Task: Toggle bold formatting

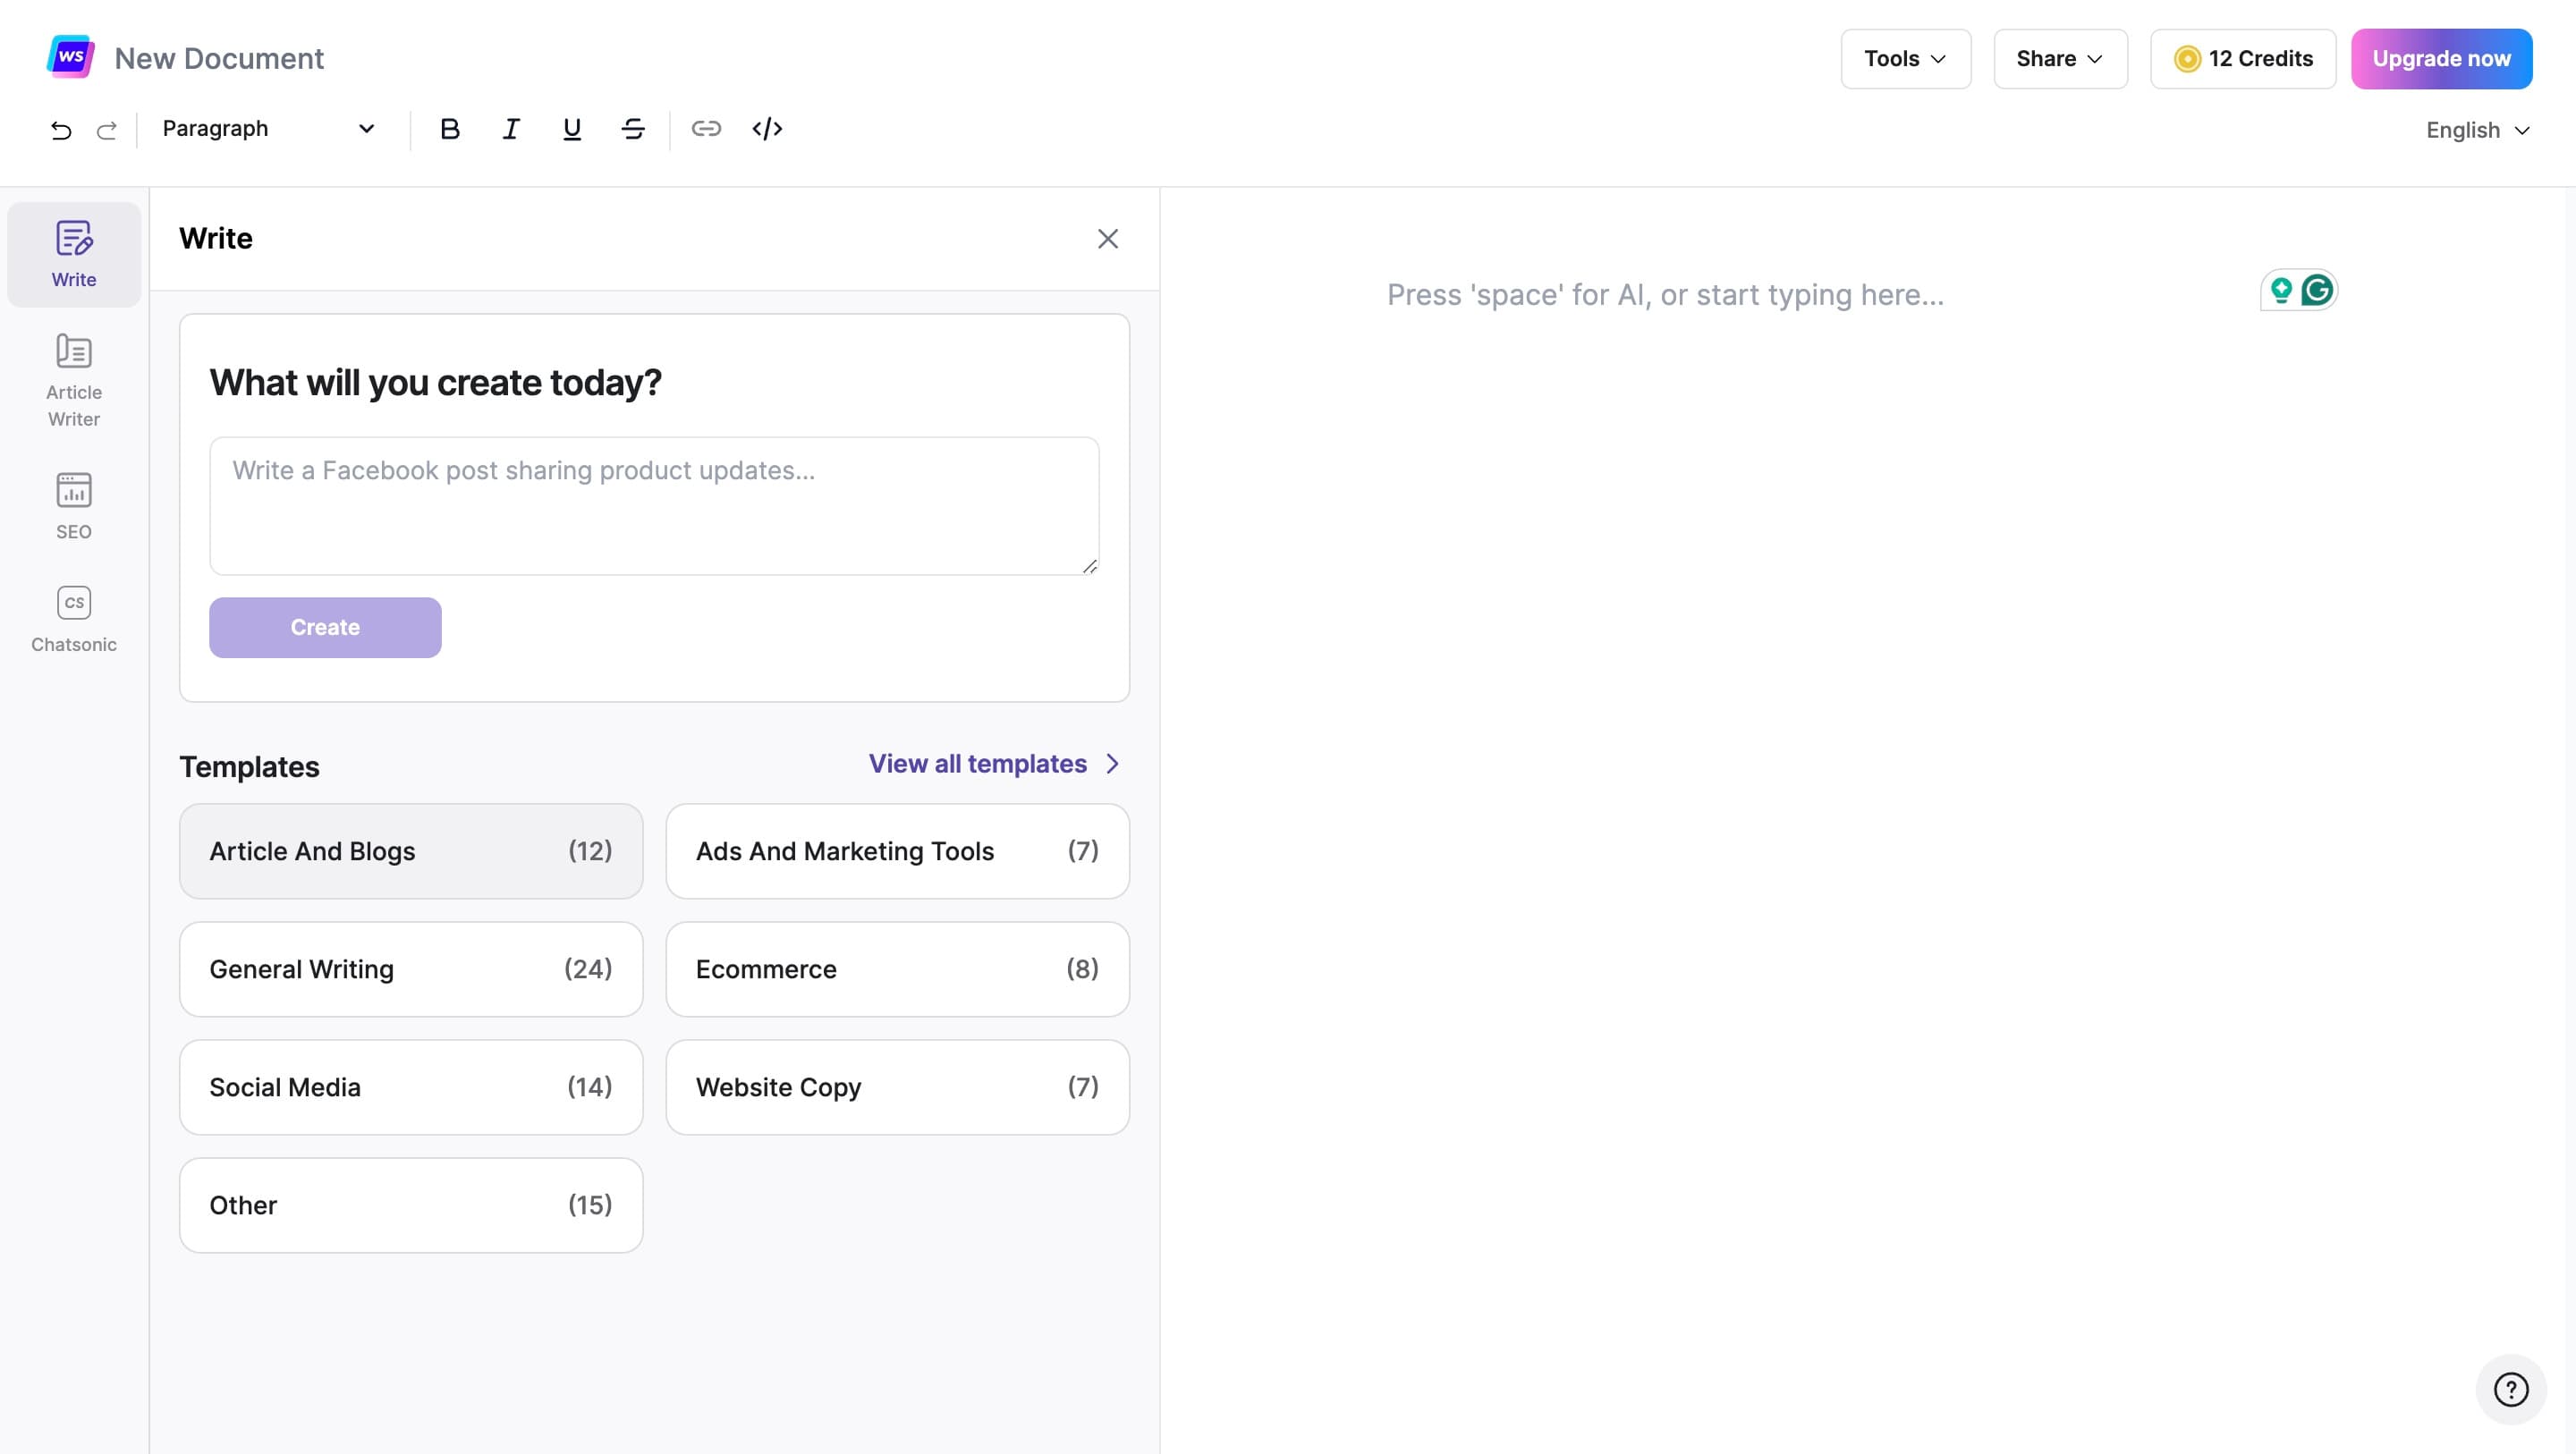Action: tap(450, 129)
